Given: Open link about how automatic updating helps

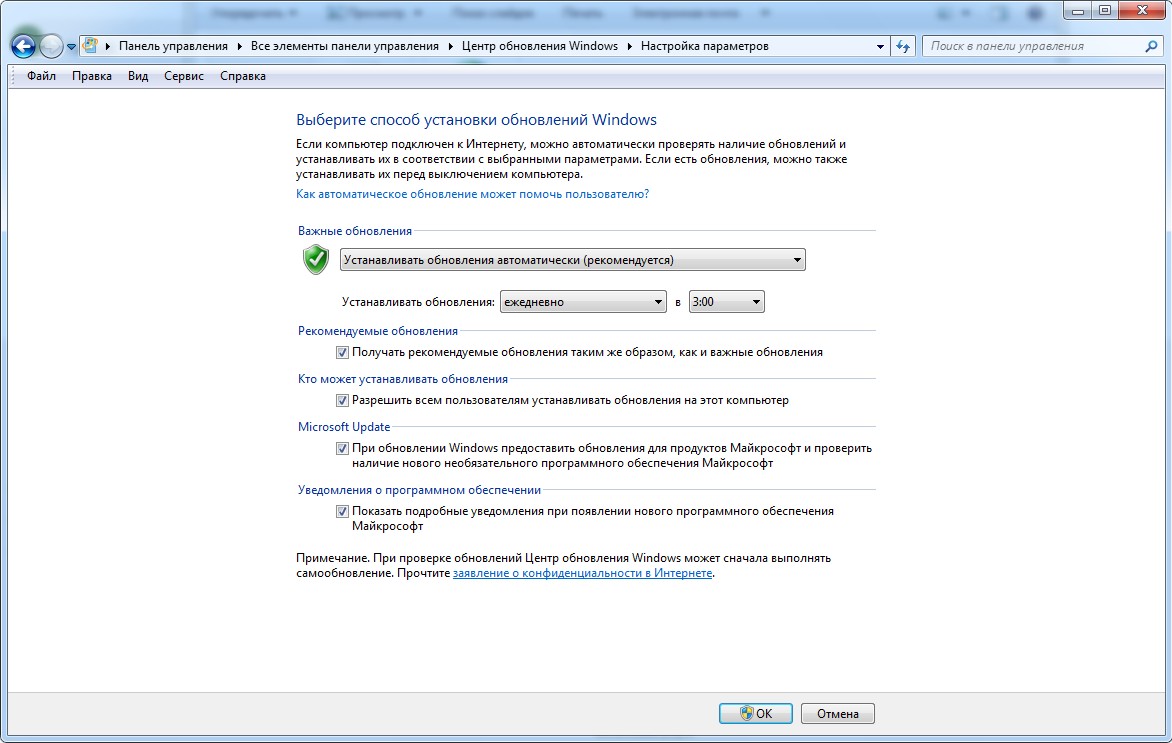Looking at the screenshot, I should pyautogui.click(x=472, y=194).
